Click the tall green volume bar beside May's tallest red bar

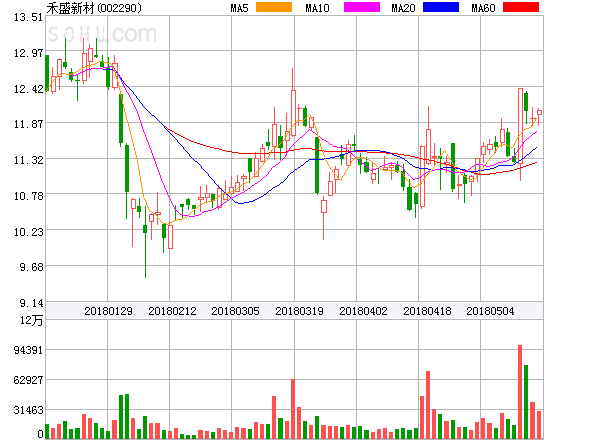tap(526, 402)
